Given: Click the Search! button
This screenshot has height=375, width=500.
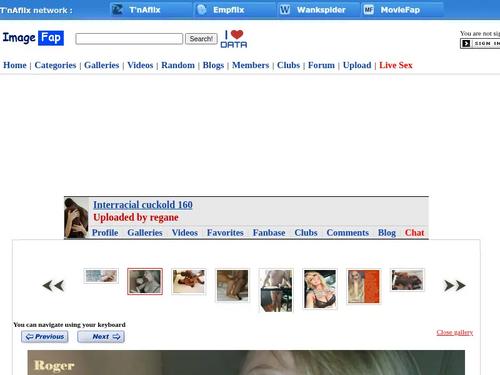Looking at the screenshot, I should 201,39.
